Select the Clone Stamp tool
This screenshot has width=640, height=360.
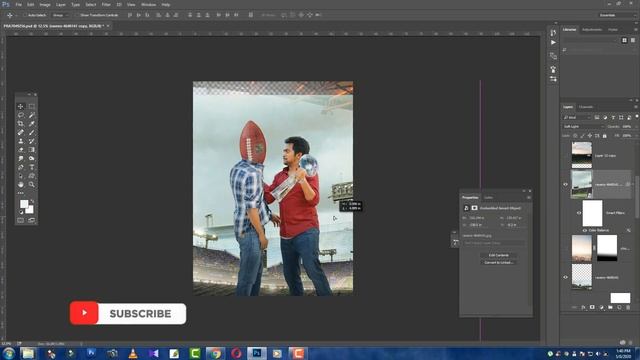click(x=20, y=141)
